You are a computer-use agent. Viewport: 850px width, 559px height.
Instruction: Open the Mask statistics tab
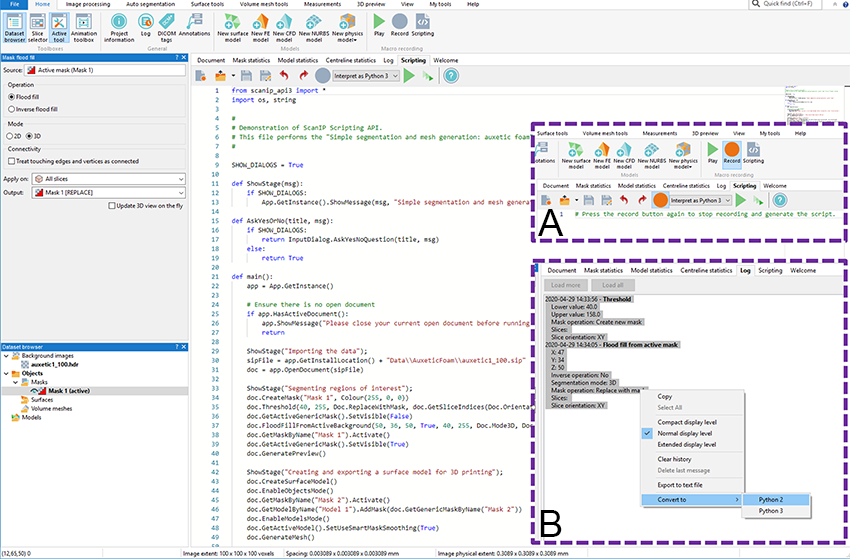point(251,60)
